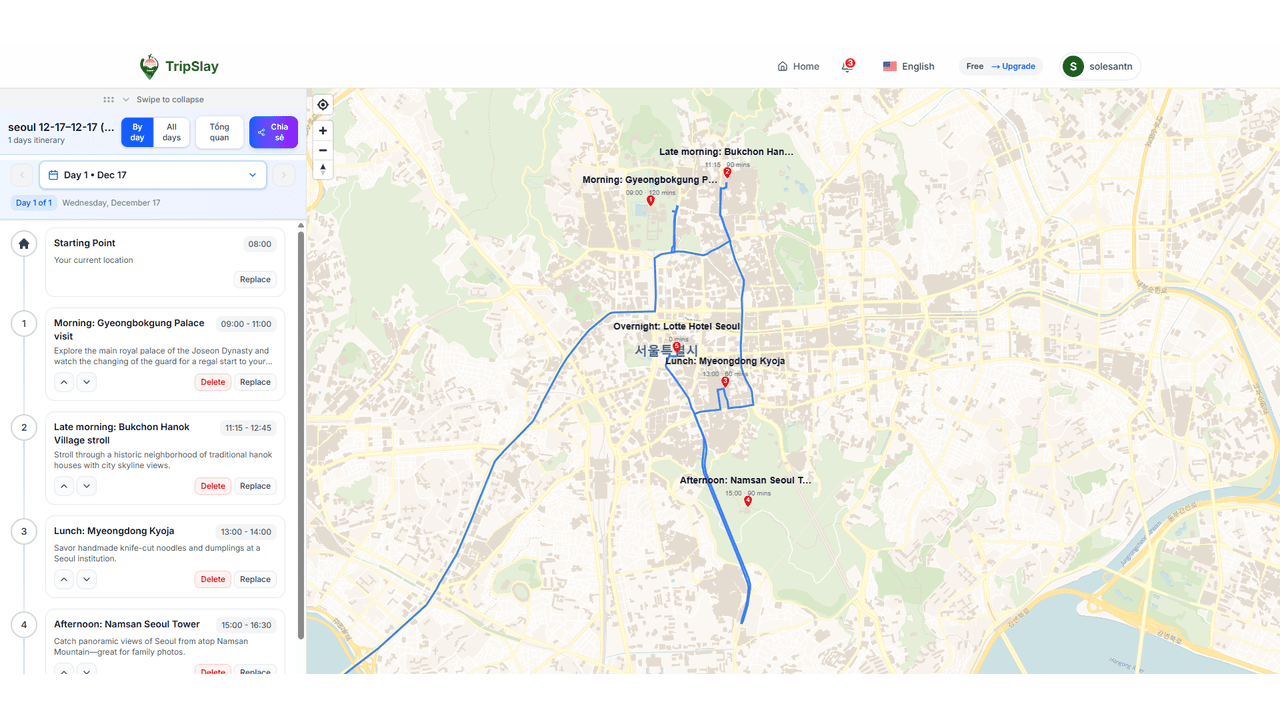Switch to By day view

pos(138,132)
